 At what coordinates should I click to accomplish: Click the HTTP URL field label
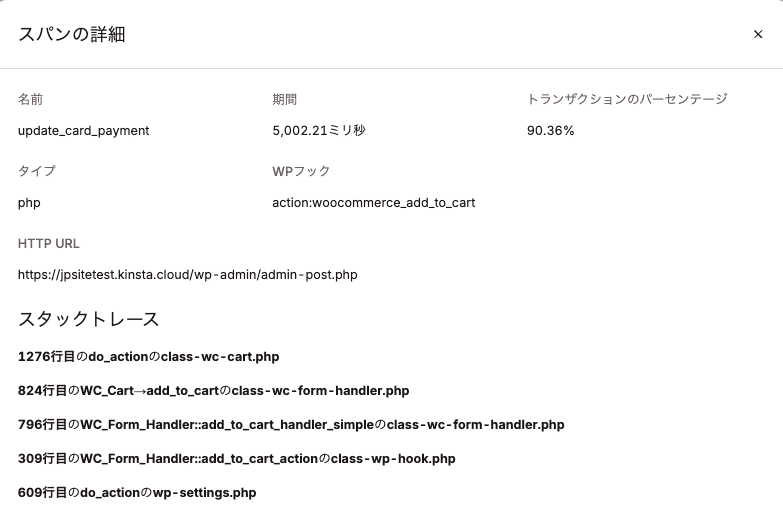(x=49, y=243)
